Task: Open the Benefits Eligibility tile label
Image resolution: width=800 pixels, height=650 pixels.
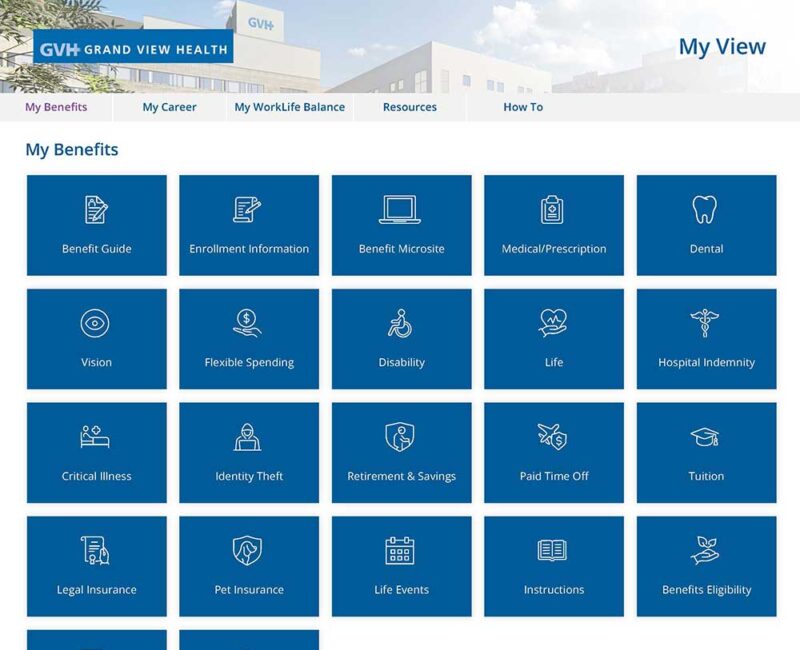Action: pos(707,590)
